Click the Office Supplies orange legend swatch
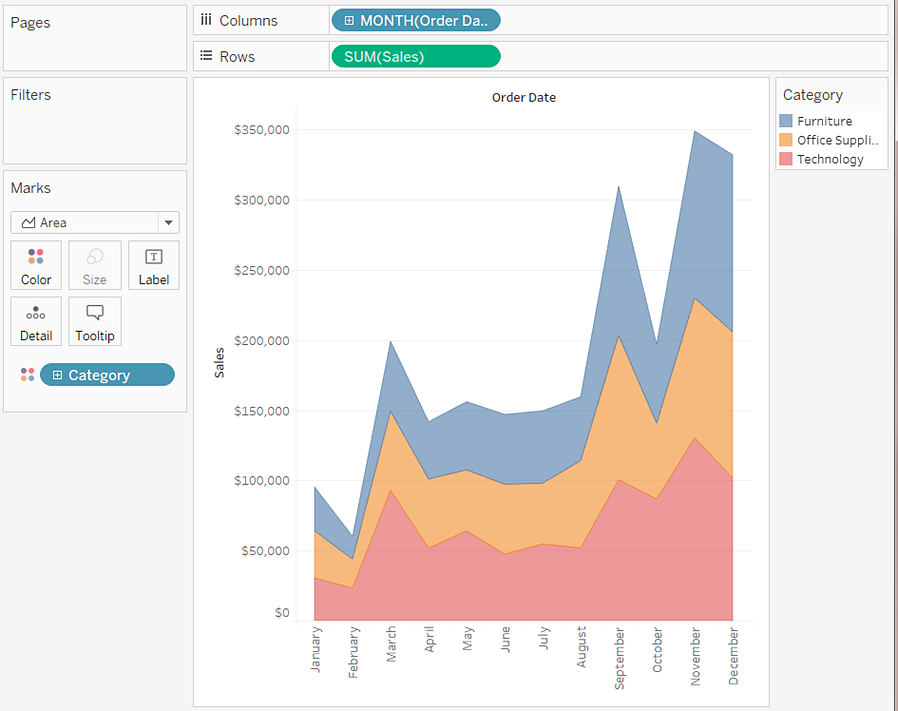 (786, 140)
